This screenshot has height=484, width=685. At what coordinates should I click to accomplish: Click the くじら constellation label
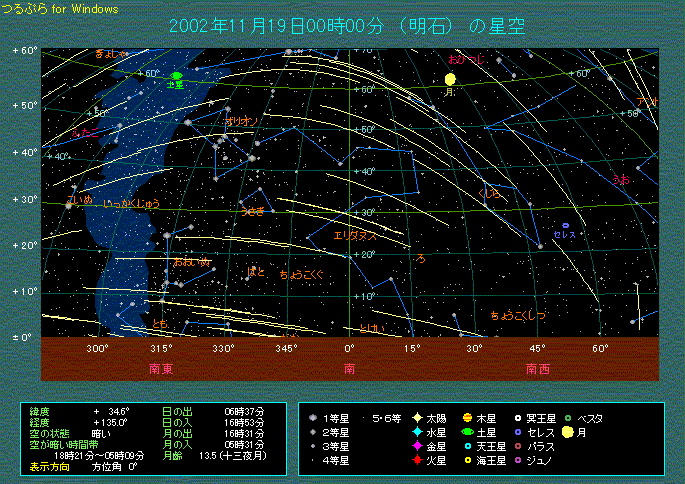[x=491, y=193]
